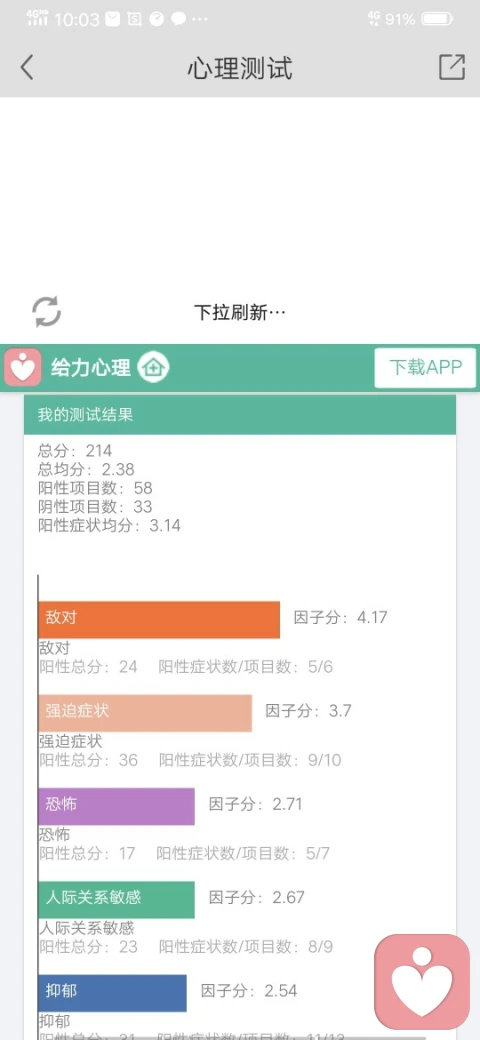Screen dimensions: 480x1040
Task: Tap the pink heart logo beside 给力心理
Action: [23, 367]
